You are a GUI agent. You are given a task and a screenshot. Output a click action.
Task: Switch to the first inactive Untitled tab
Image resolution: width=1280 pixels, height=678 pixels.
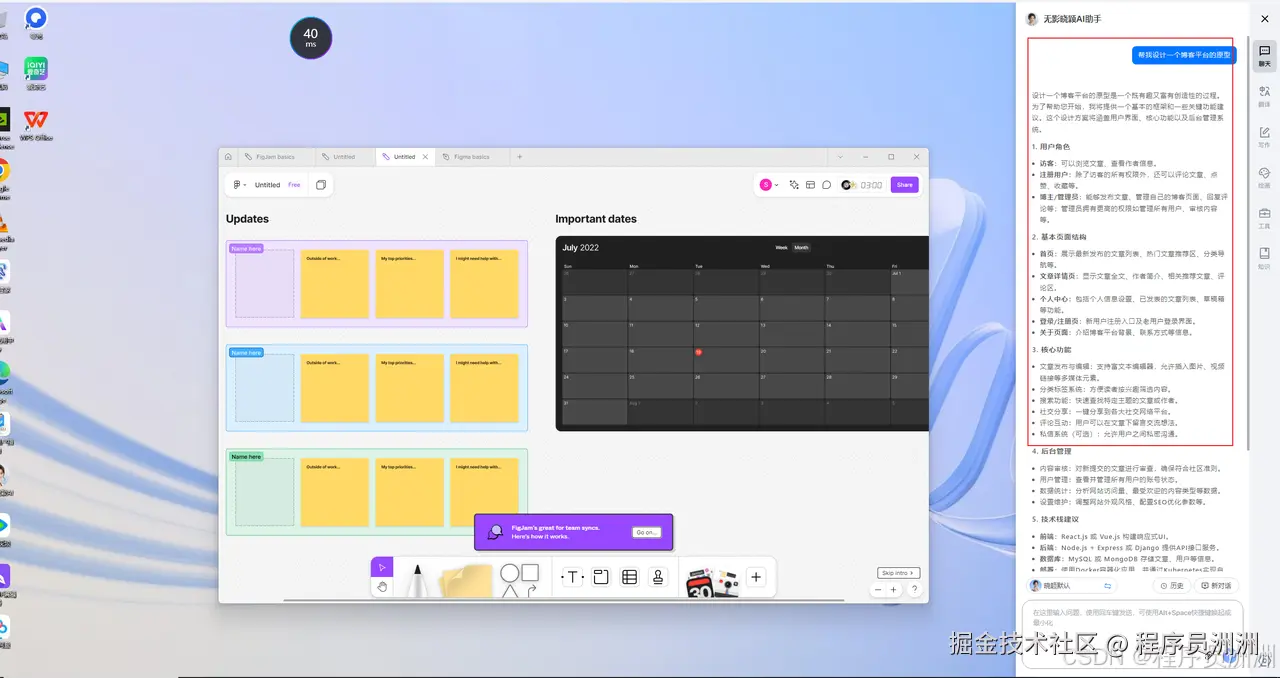(344, 157)
